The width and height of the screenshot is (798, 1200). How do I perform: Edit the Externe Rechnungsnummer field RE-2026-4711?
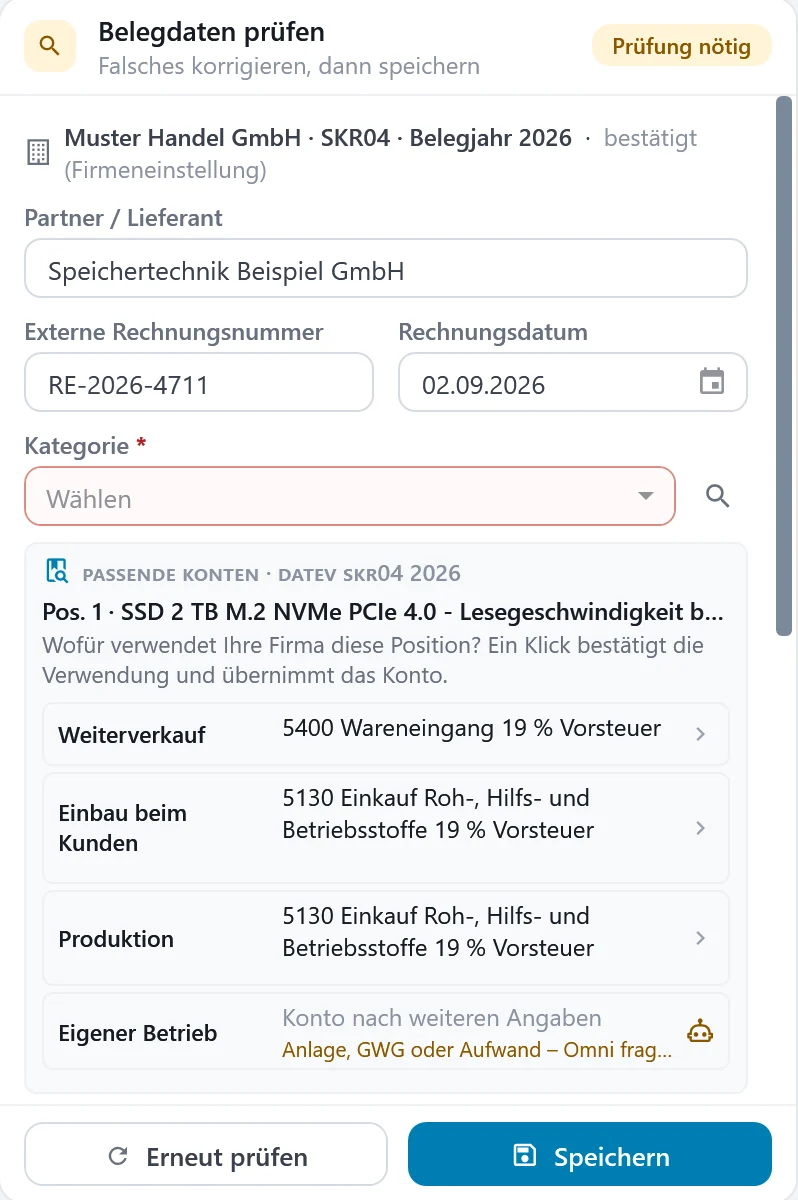[x=199, y=382]
